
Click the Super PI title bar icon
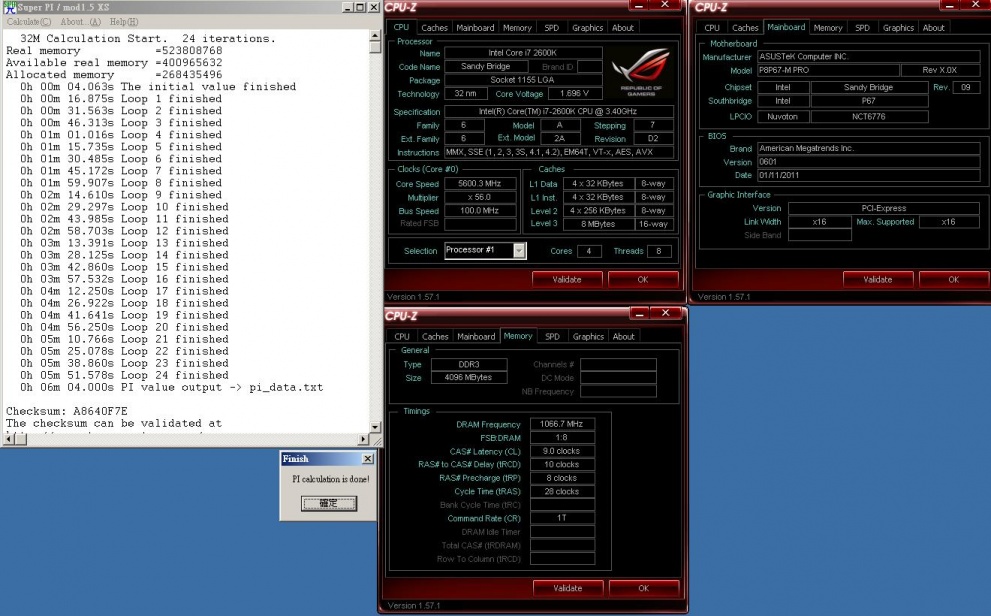click(x=9, y=7)
